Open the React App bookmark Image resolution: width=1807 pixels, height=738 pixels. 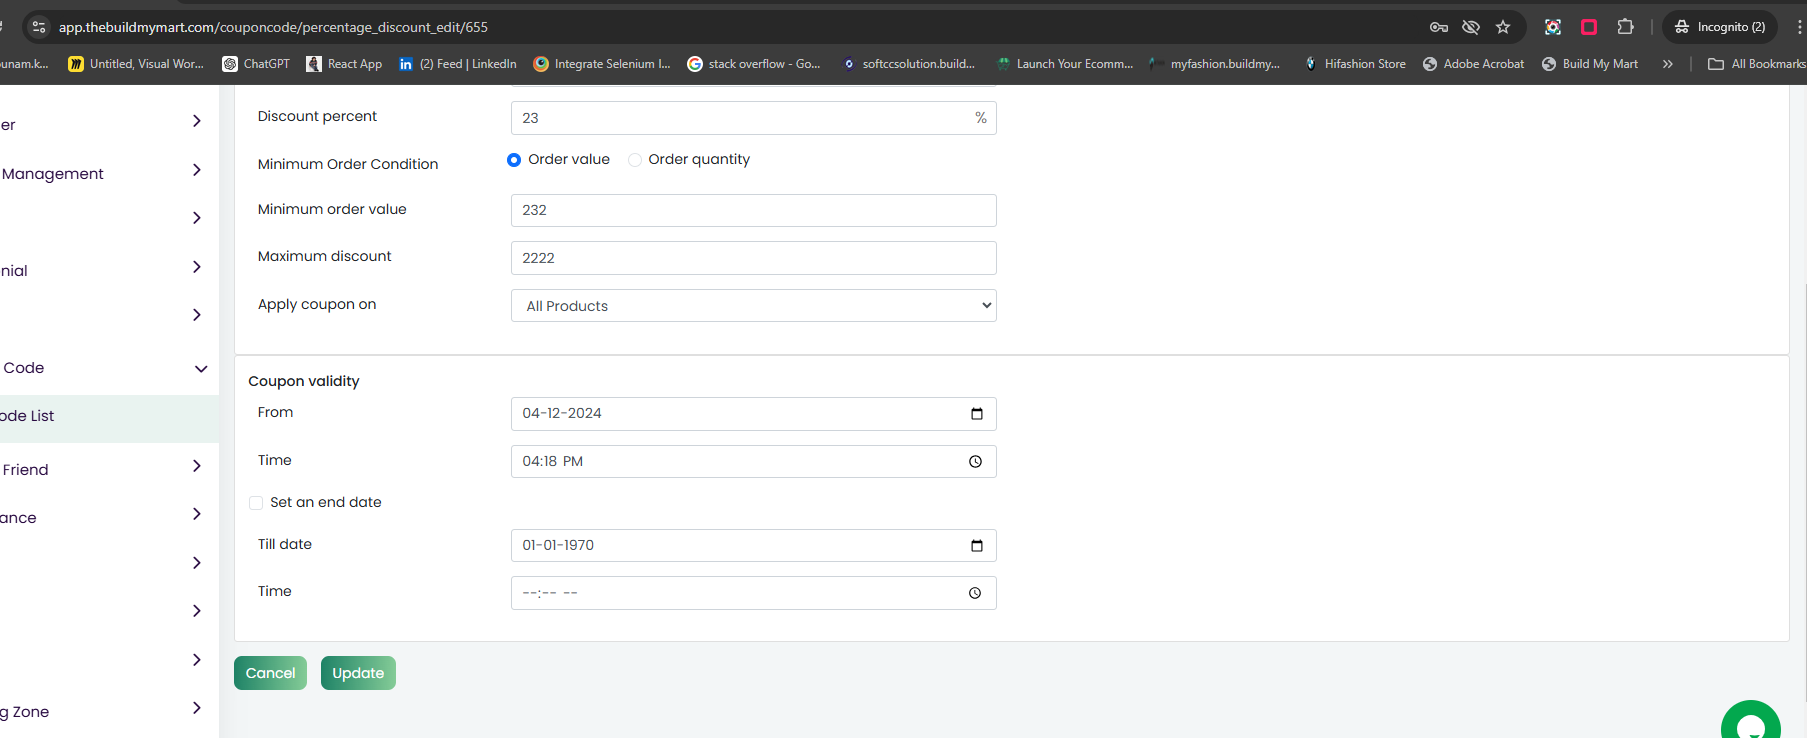[344, 64]
